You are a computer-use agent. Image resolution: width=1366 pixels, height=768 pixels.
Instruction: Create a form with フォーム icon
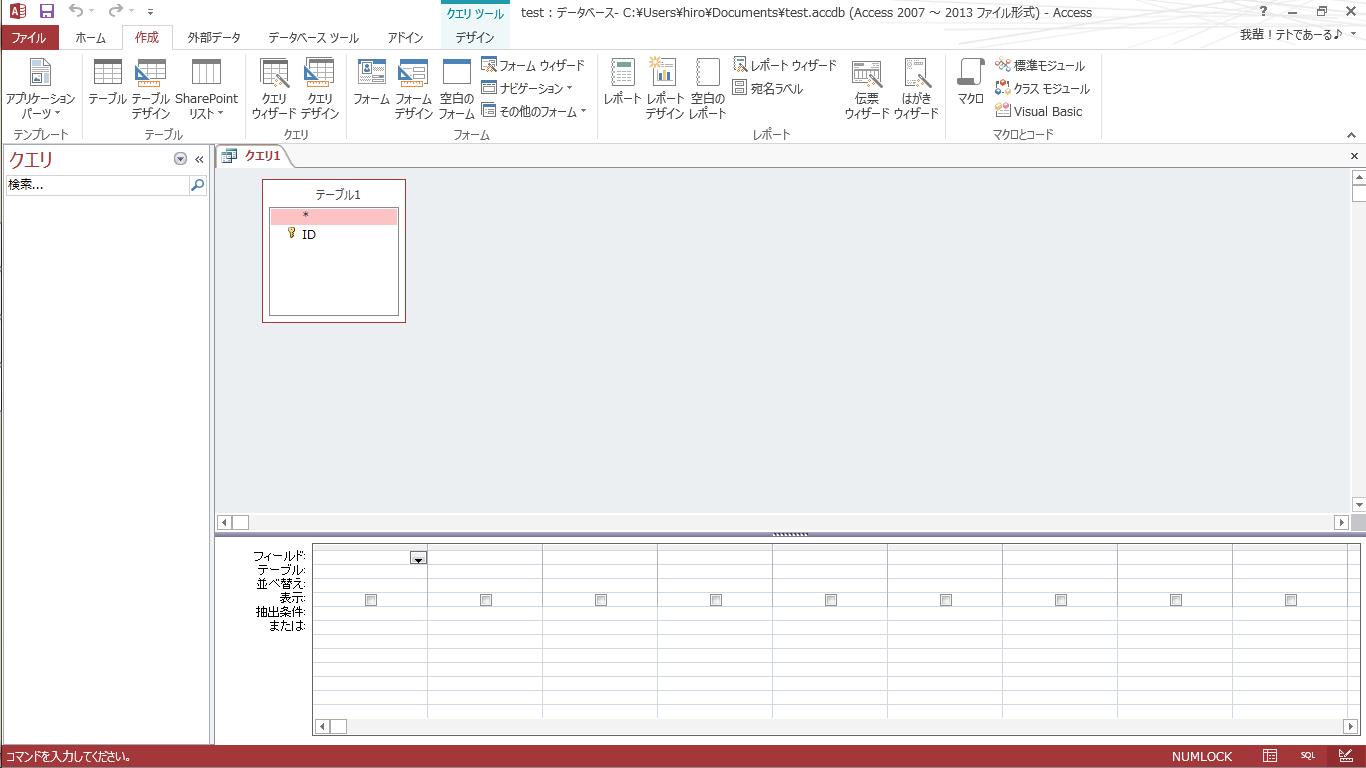point(371,83)
